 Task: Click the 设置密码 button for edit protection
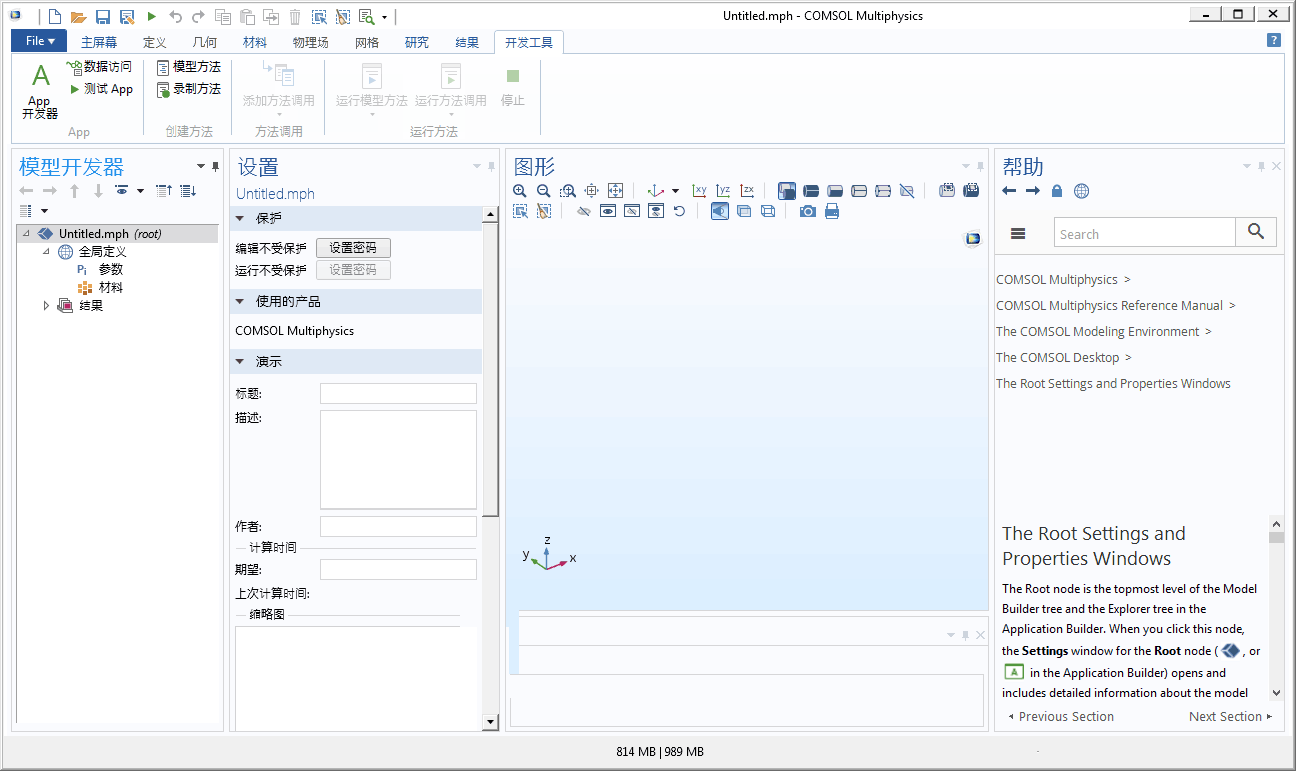pyautogui.click(x=353, y=247)
